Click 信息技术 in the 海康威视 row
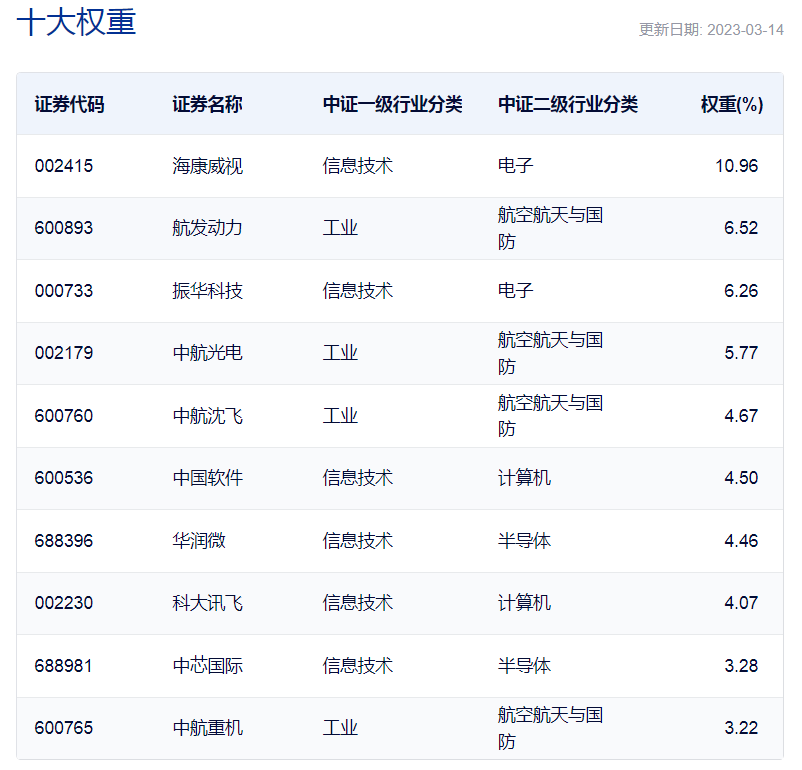This screenshot has width=802, height=770. click(358, 166)
